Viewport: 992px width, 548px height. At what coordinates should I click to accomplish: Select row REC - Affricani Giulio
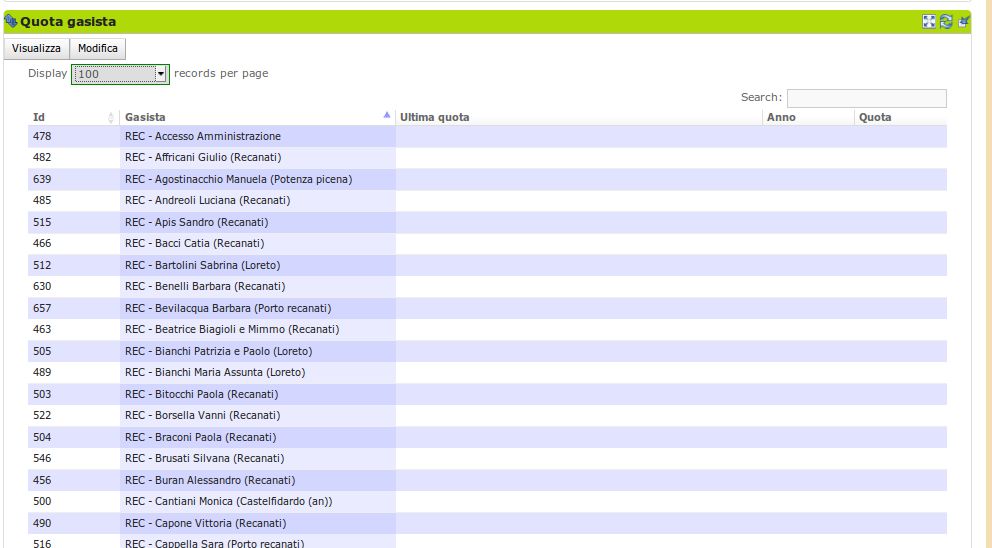tap(203, 158)
